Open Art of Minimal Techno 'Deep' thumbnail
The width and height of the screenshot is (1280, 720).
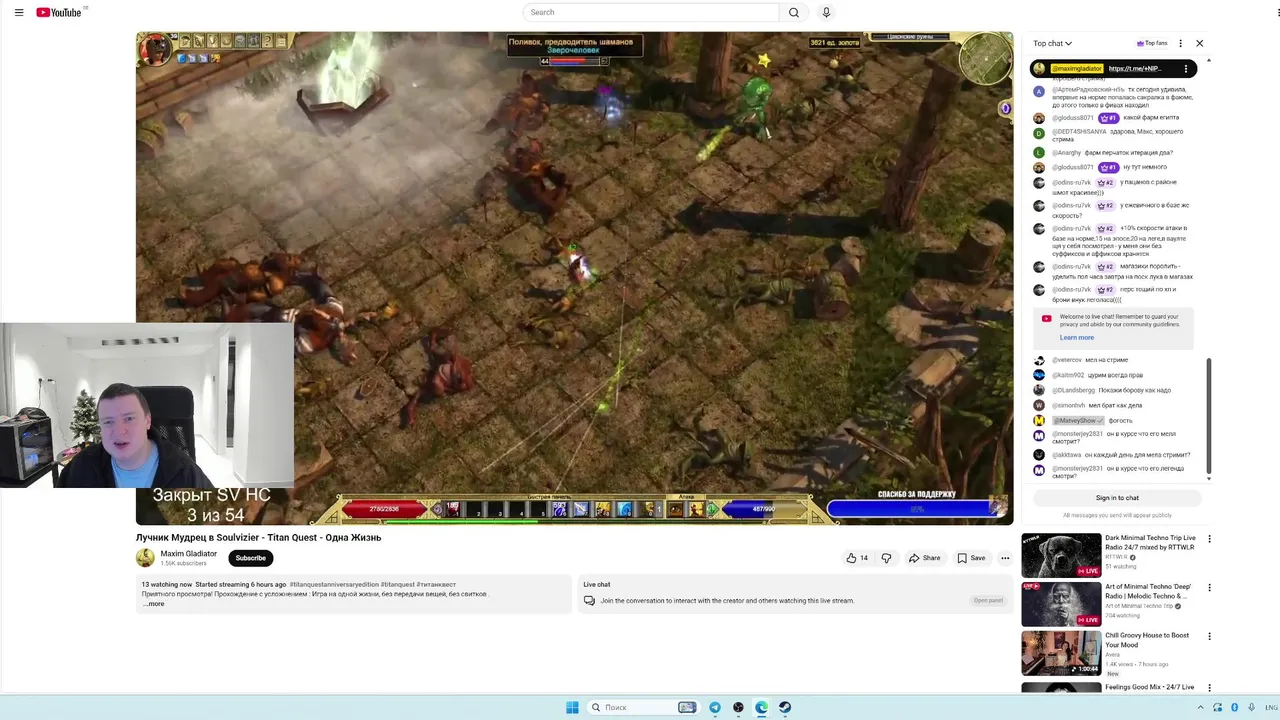pos(1061,604)
